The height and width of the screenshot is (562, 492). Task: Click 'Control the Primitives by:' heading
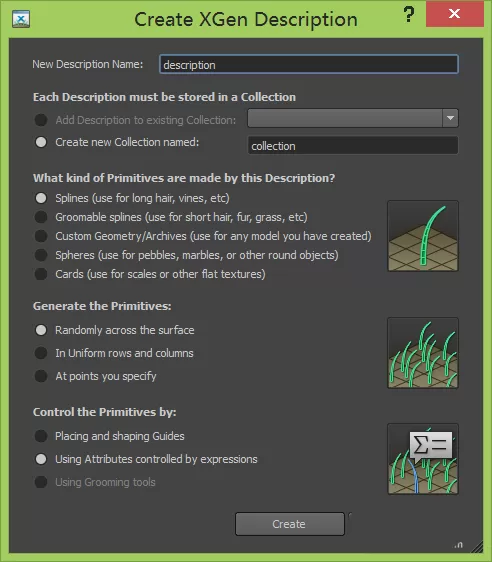[105, 412]
